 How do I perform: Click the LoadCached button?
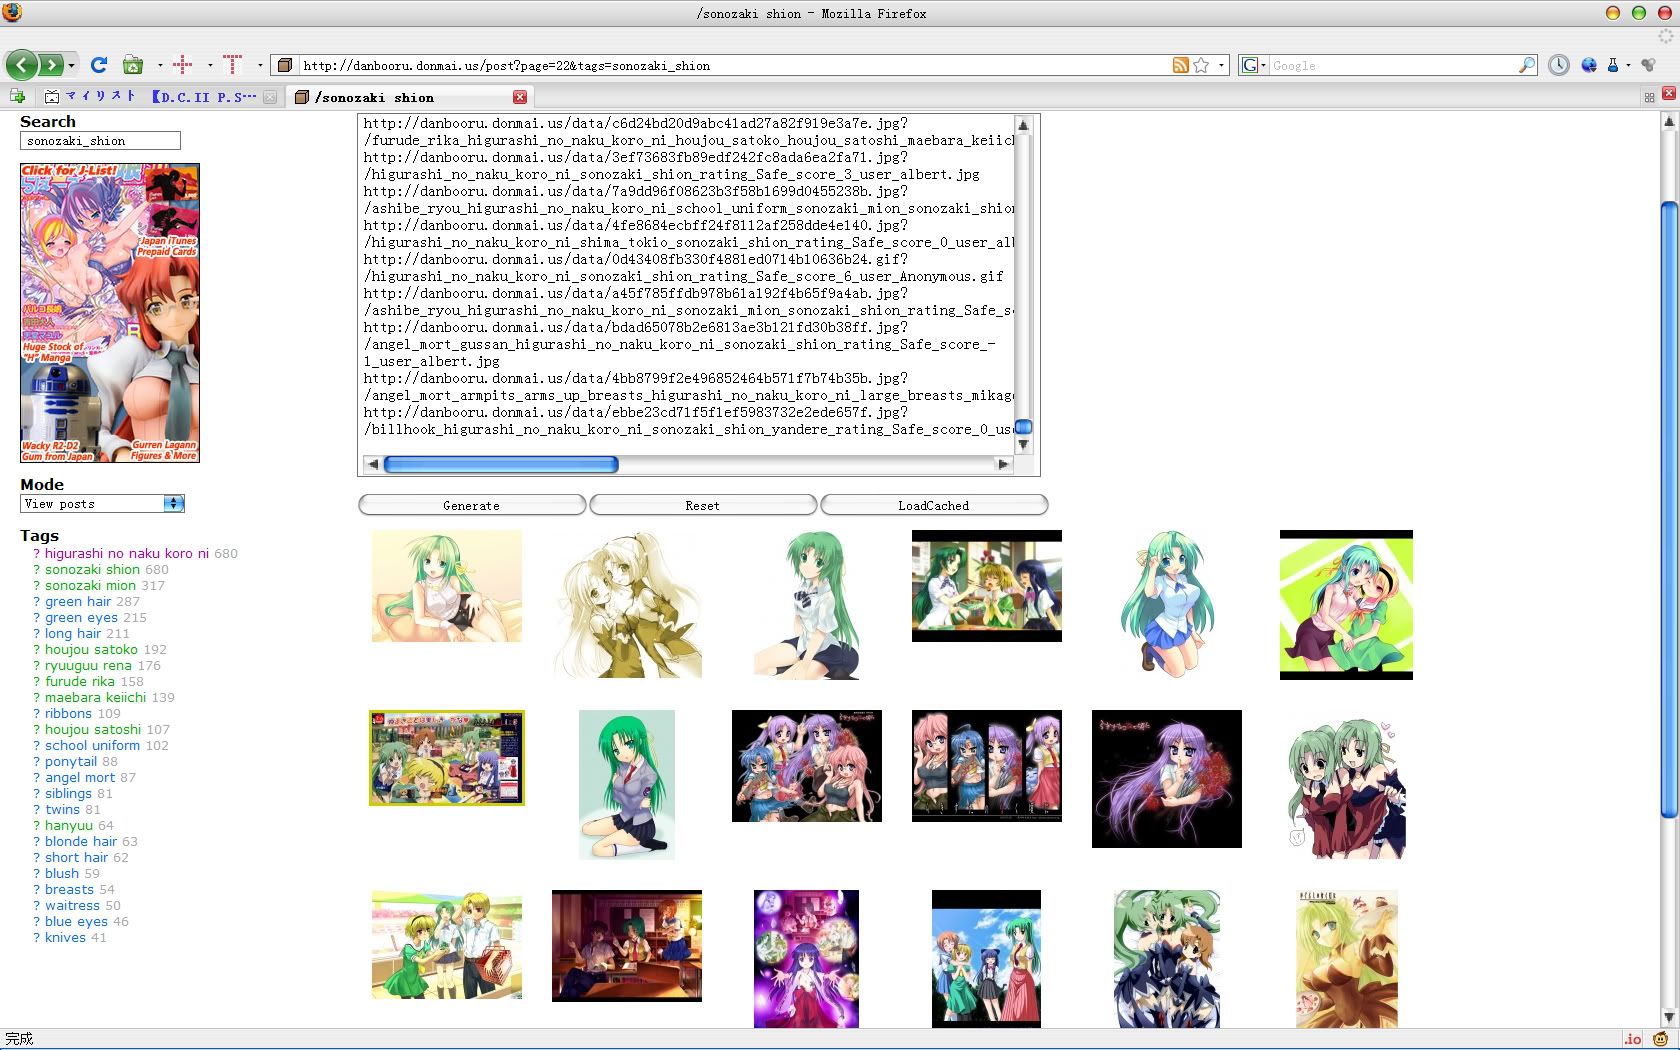(934, 505)
